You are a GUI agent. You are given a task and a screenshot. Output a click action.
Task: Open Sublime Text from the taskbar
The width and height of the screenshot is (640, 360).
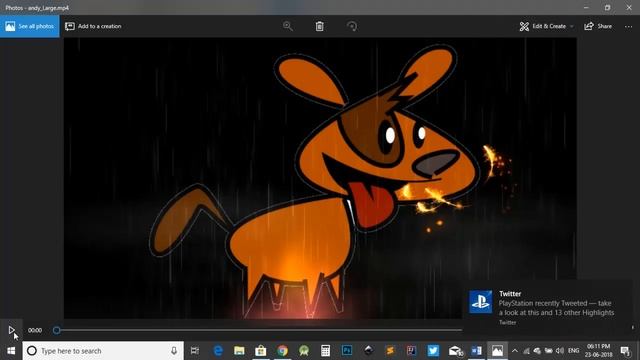(x=390, y=351)
